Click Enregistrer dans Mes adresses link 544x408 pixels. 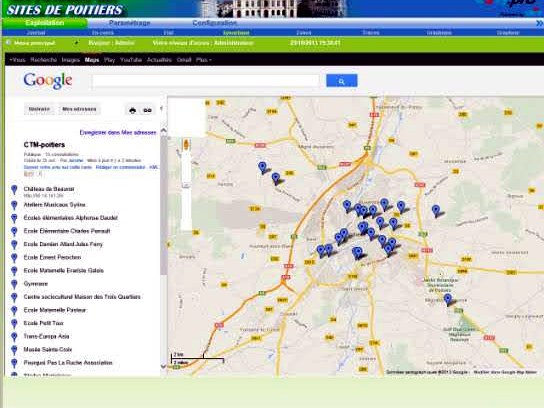coord(118,133)
